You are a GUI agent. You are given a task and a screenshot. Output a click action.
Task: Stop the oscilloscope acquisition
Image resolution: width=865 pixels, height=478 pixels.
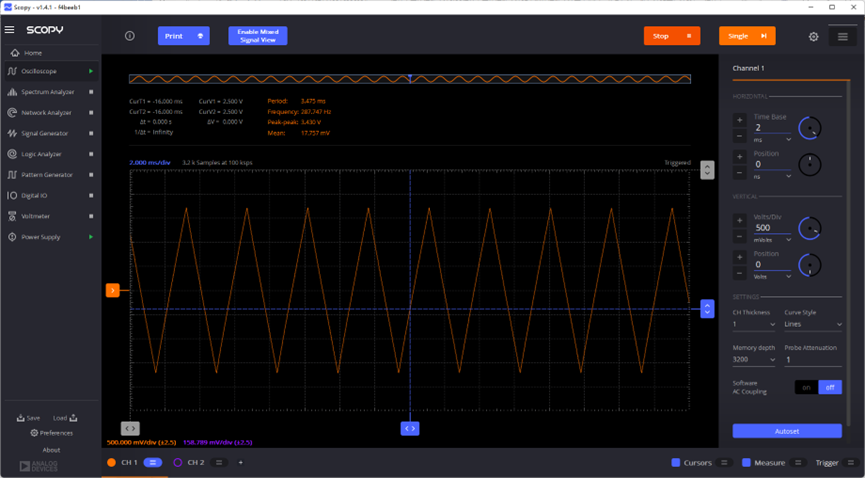pyautogui.click(x=672, y=36)
